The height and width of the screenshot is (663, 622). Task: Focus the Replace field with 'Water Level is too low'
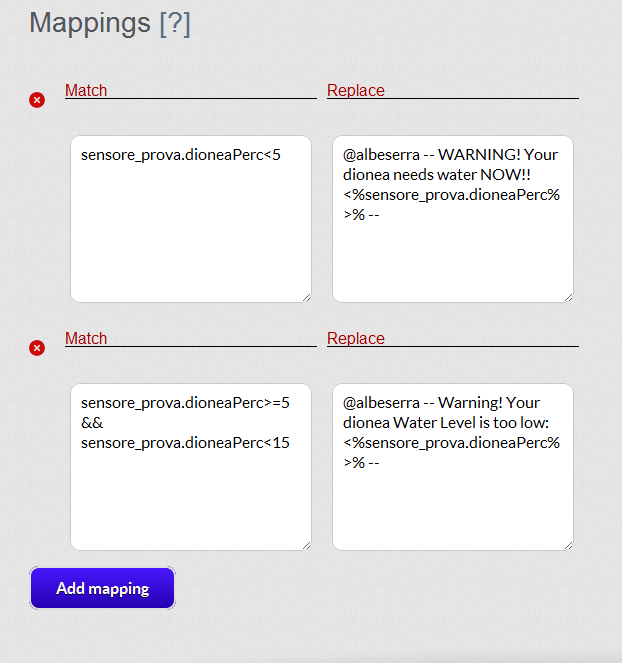pos(453,467)
